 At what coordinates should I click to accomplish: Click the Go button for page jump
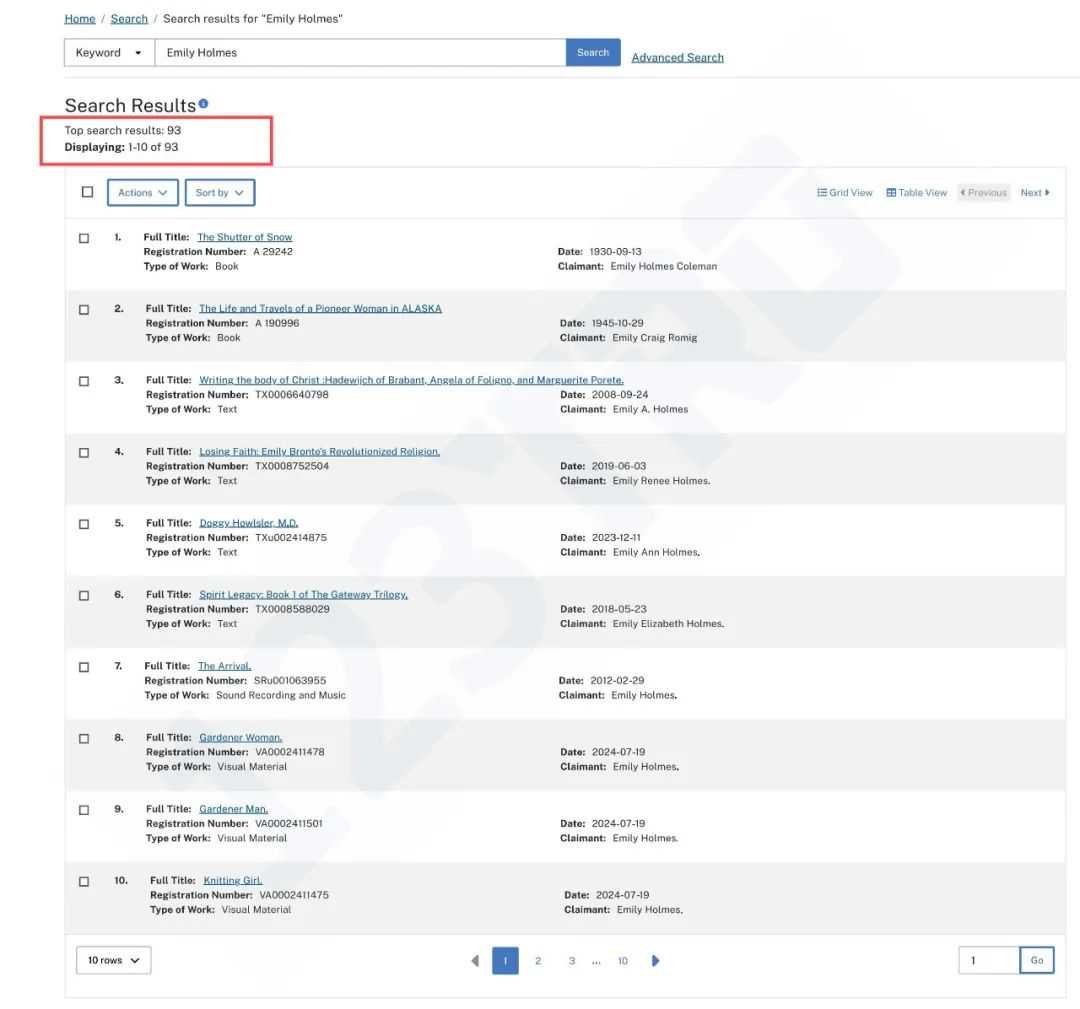click(x=1037, y=960)
